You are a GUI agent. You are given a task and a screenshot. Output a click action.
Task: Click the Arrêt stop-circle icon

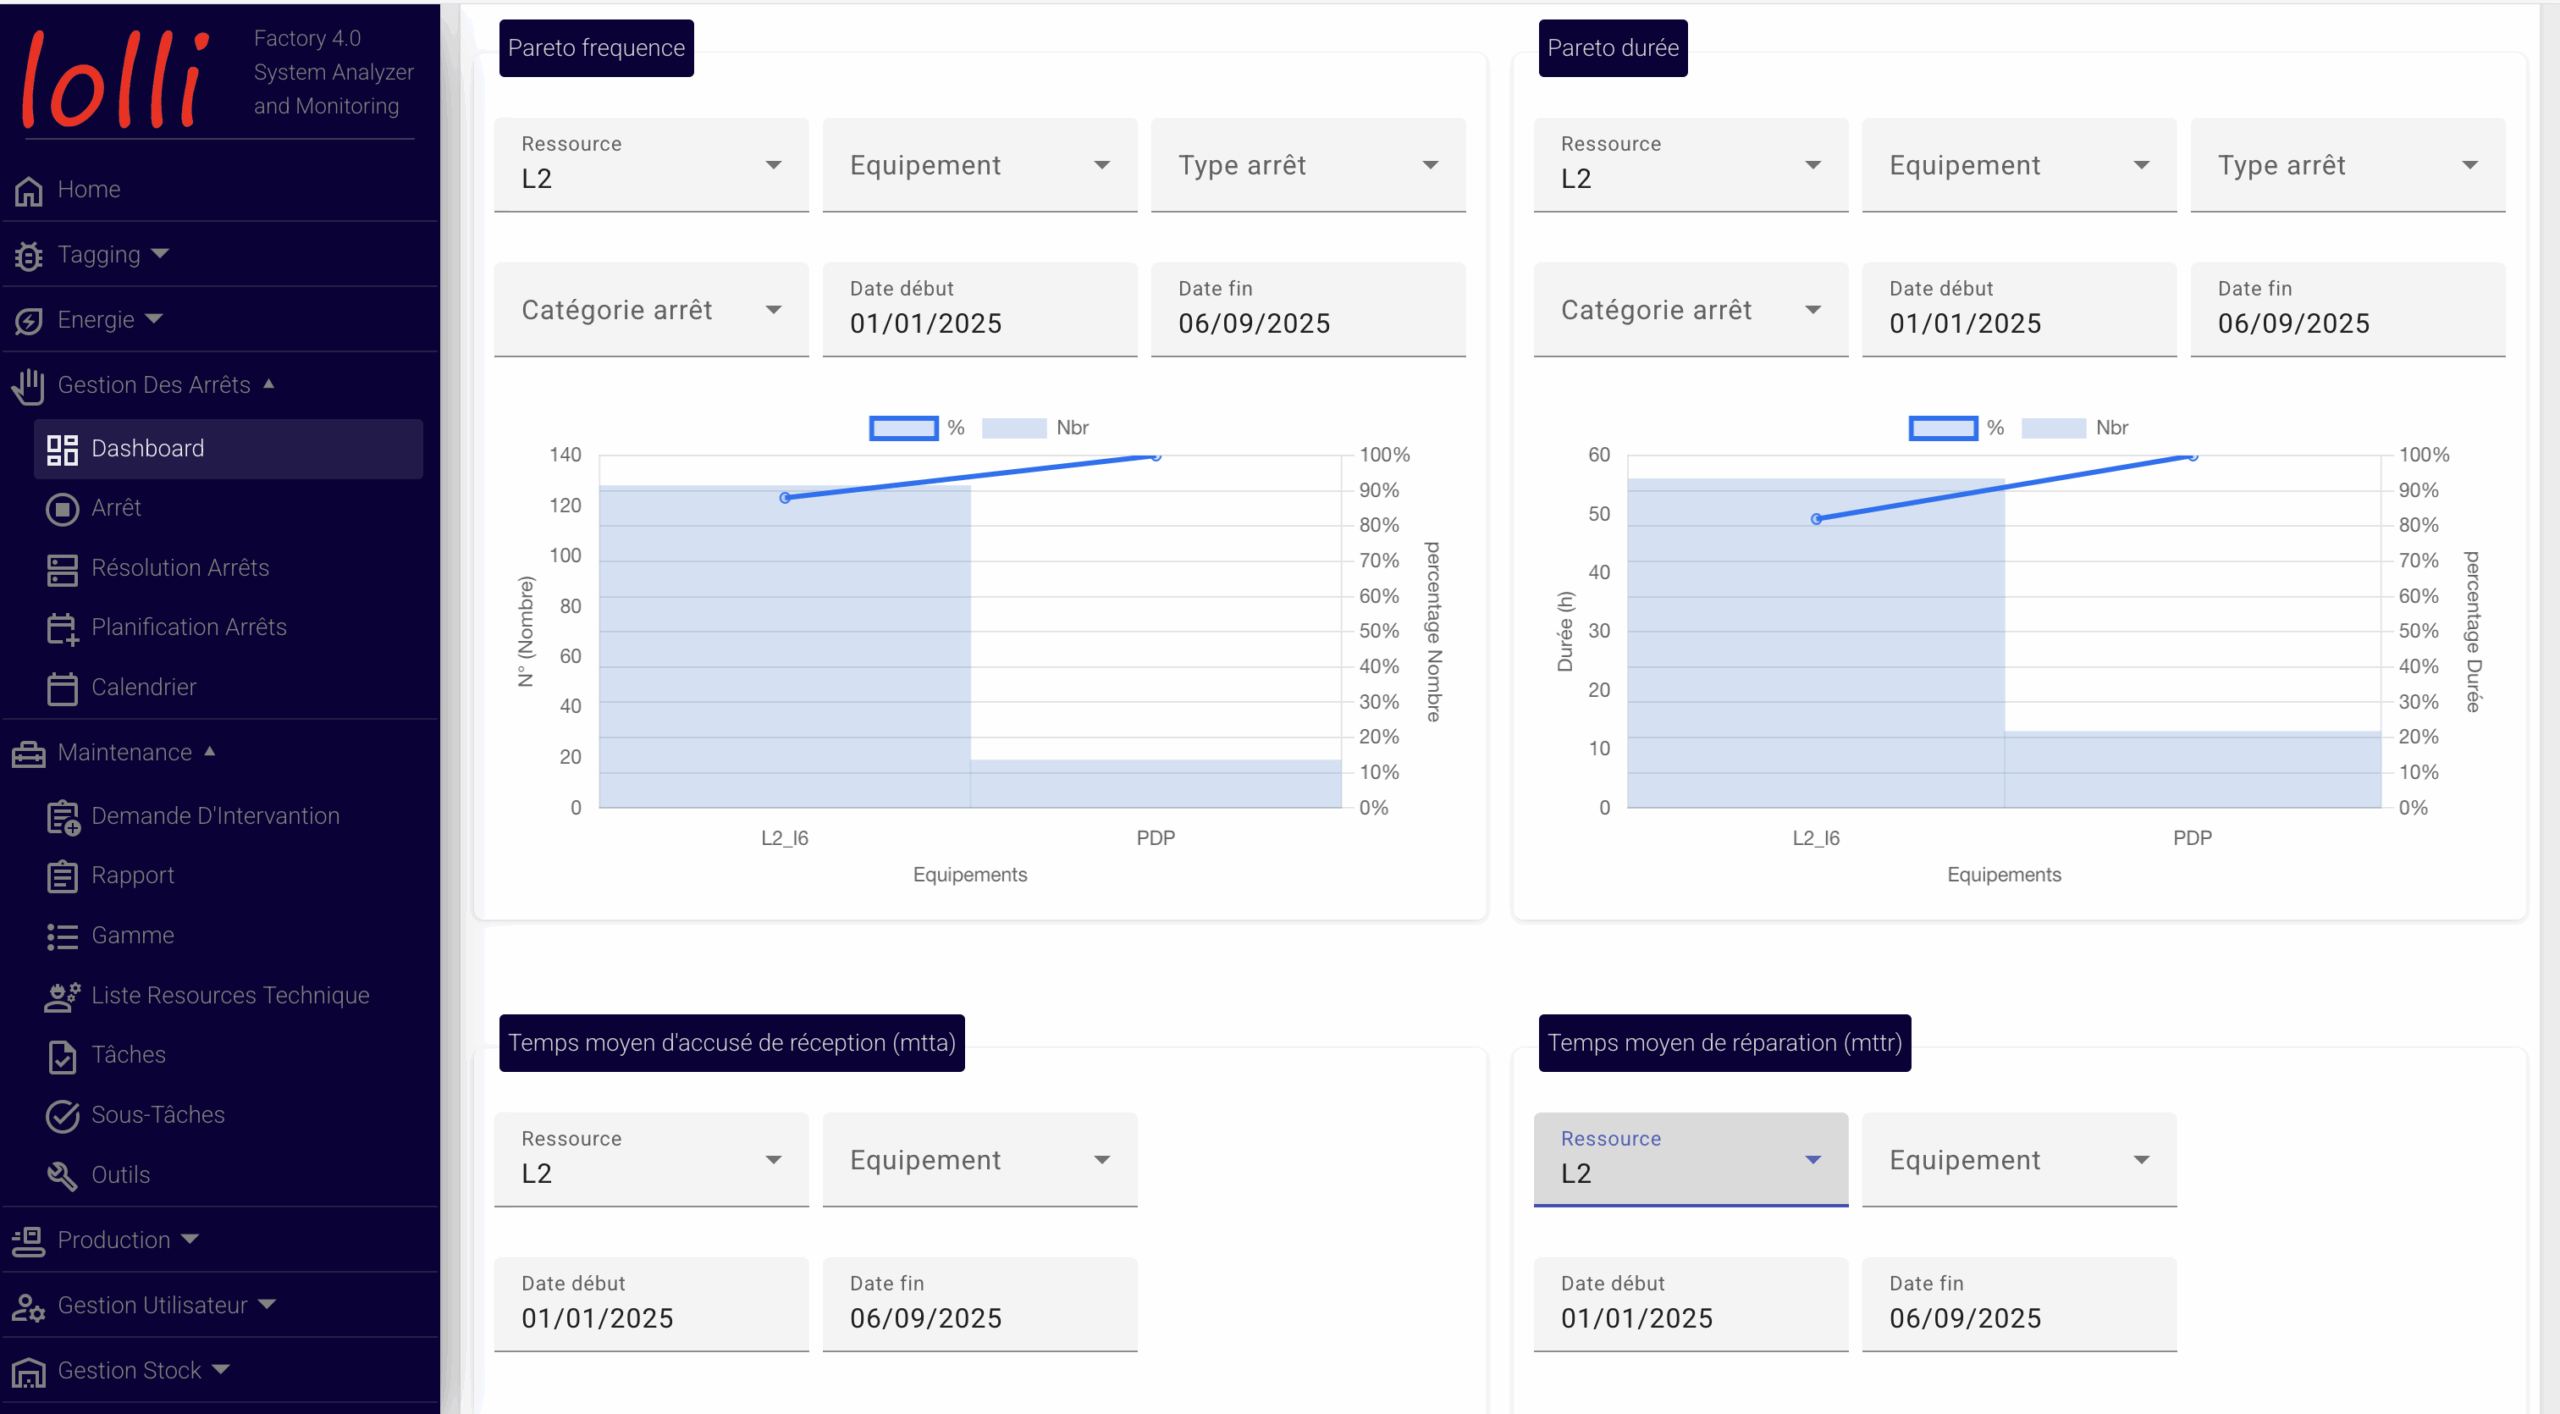(62, 509)
